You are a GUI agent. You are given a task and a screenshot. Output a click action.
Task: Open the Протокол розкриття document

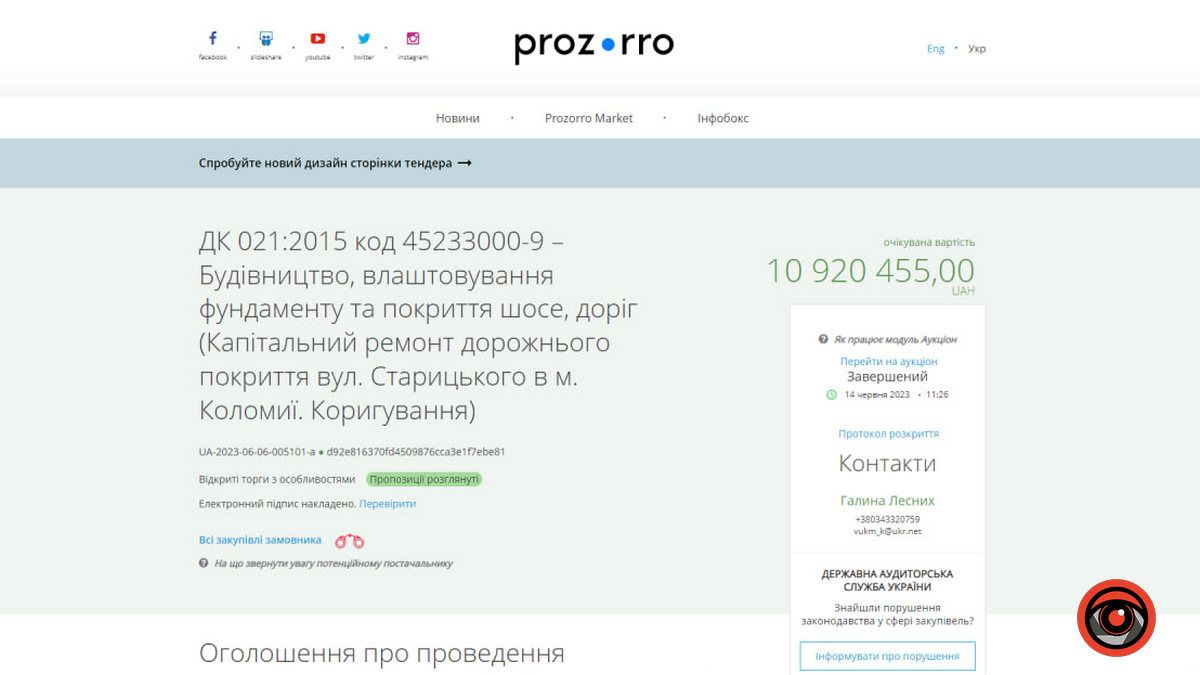point(887,433)
